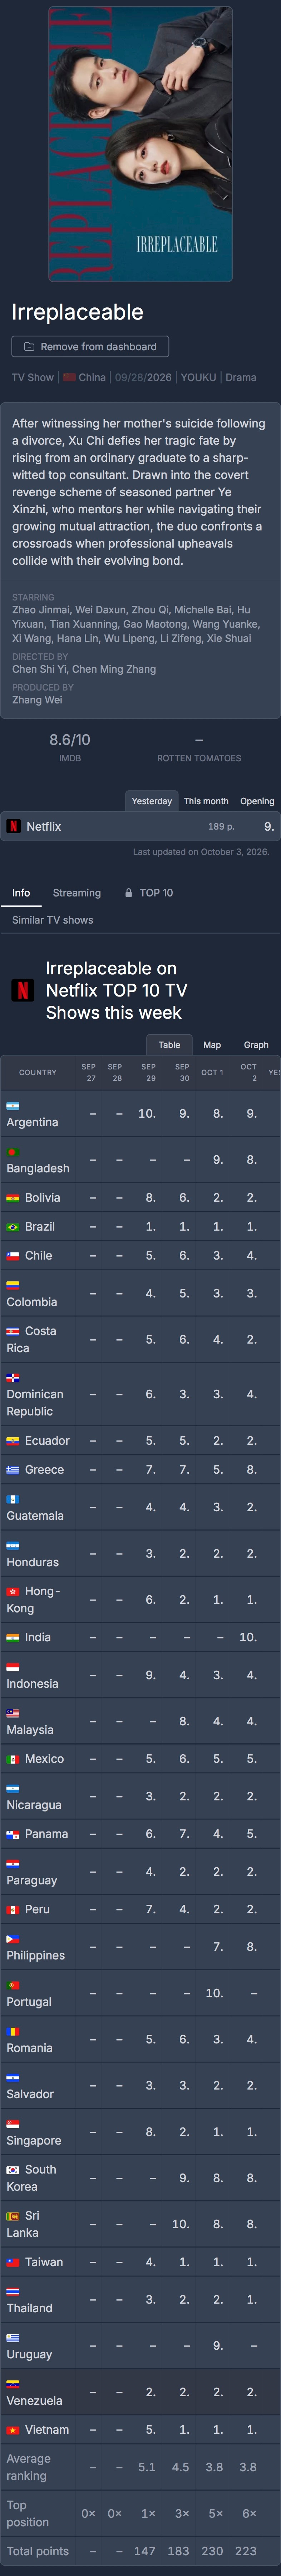Viewport: 281px width, 2576px height.
Task: Click Remove from dashboard button
Action: pyautogui.click(x=90, y=347)
